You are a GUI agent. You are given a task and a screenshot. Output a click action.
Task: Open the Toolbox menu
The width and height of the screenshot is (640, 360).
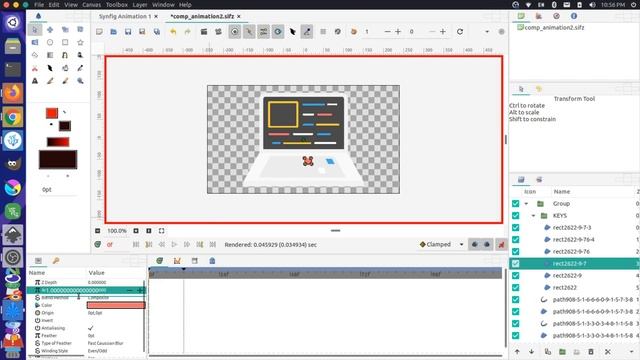117,4
